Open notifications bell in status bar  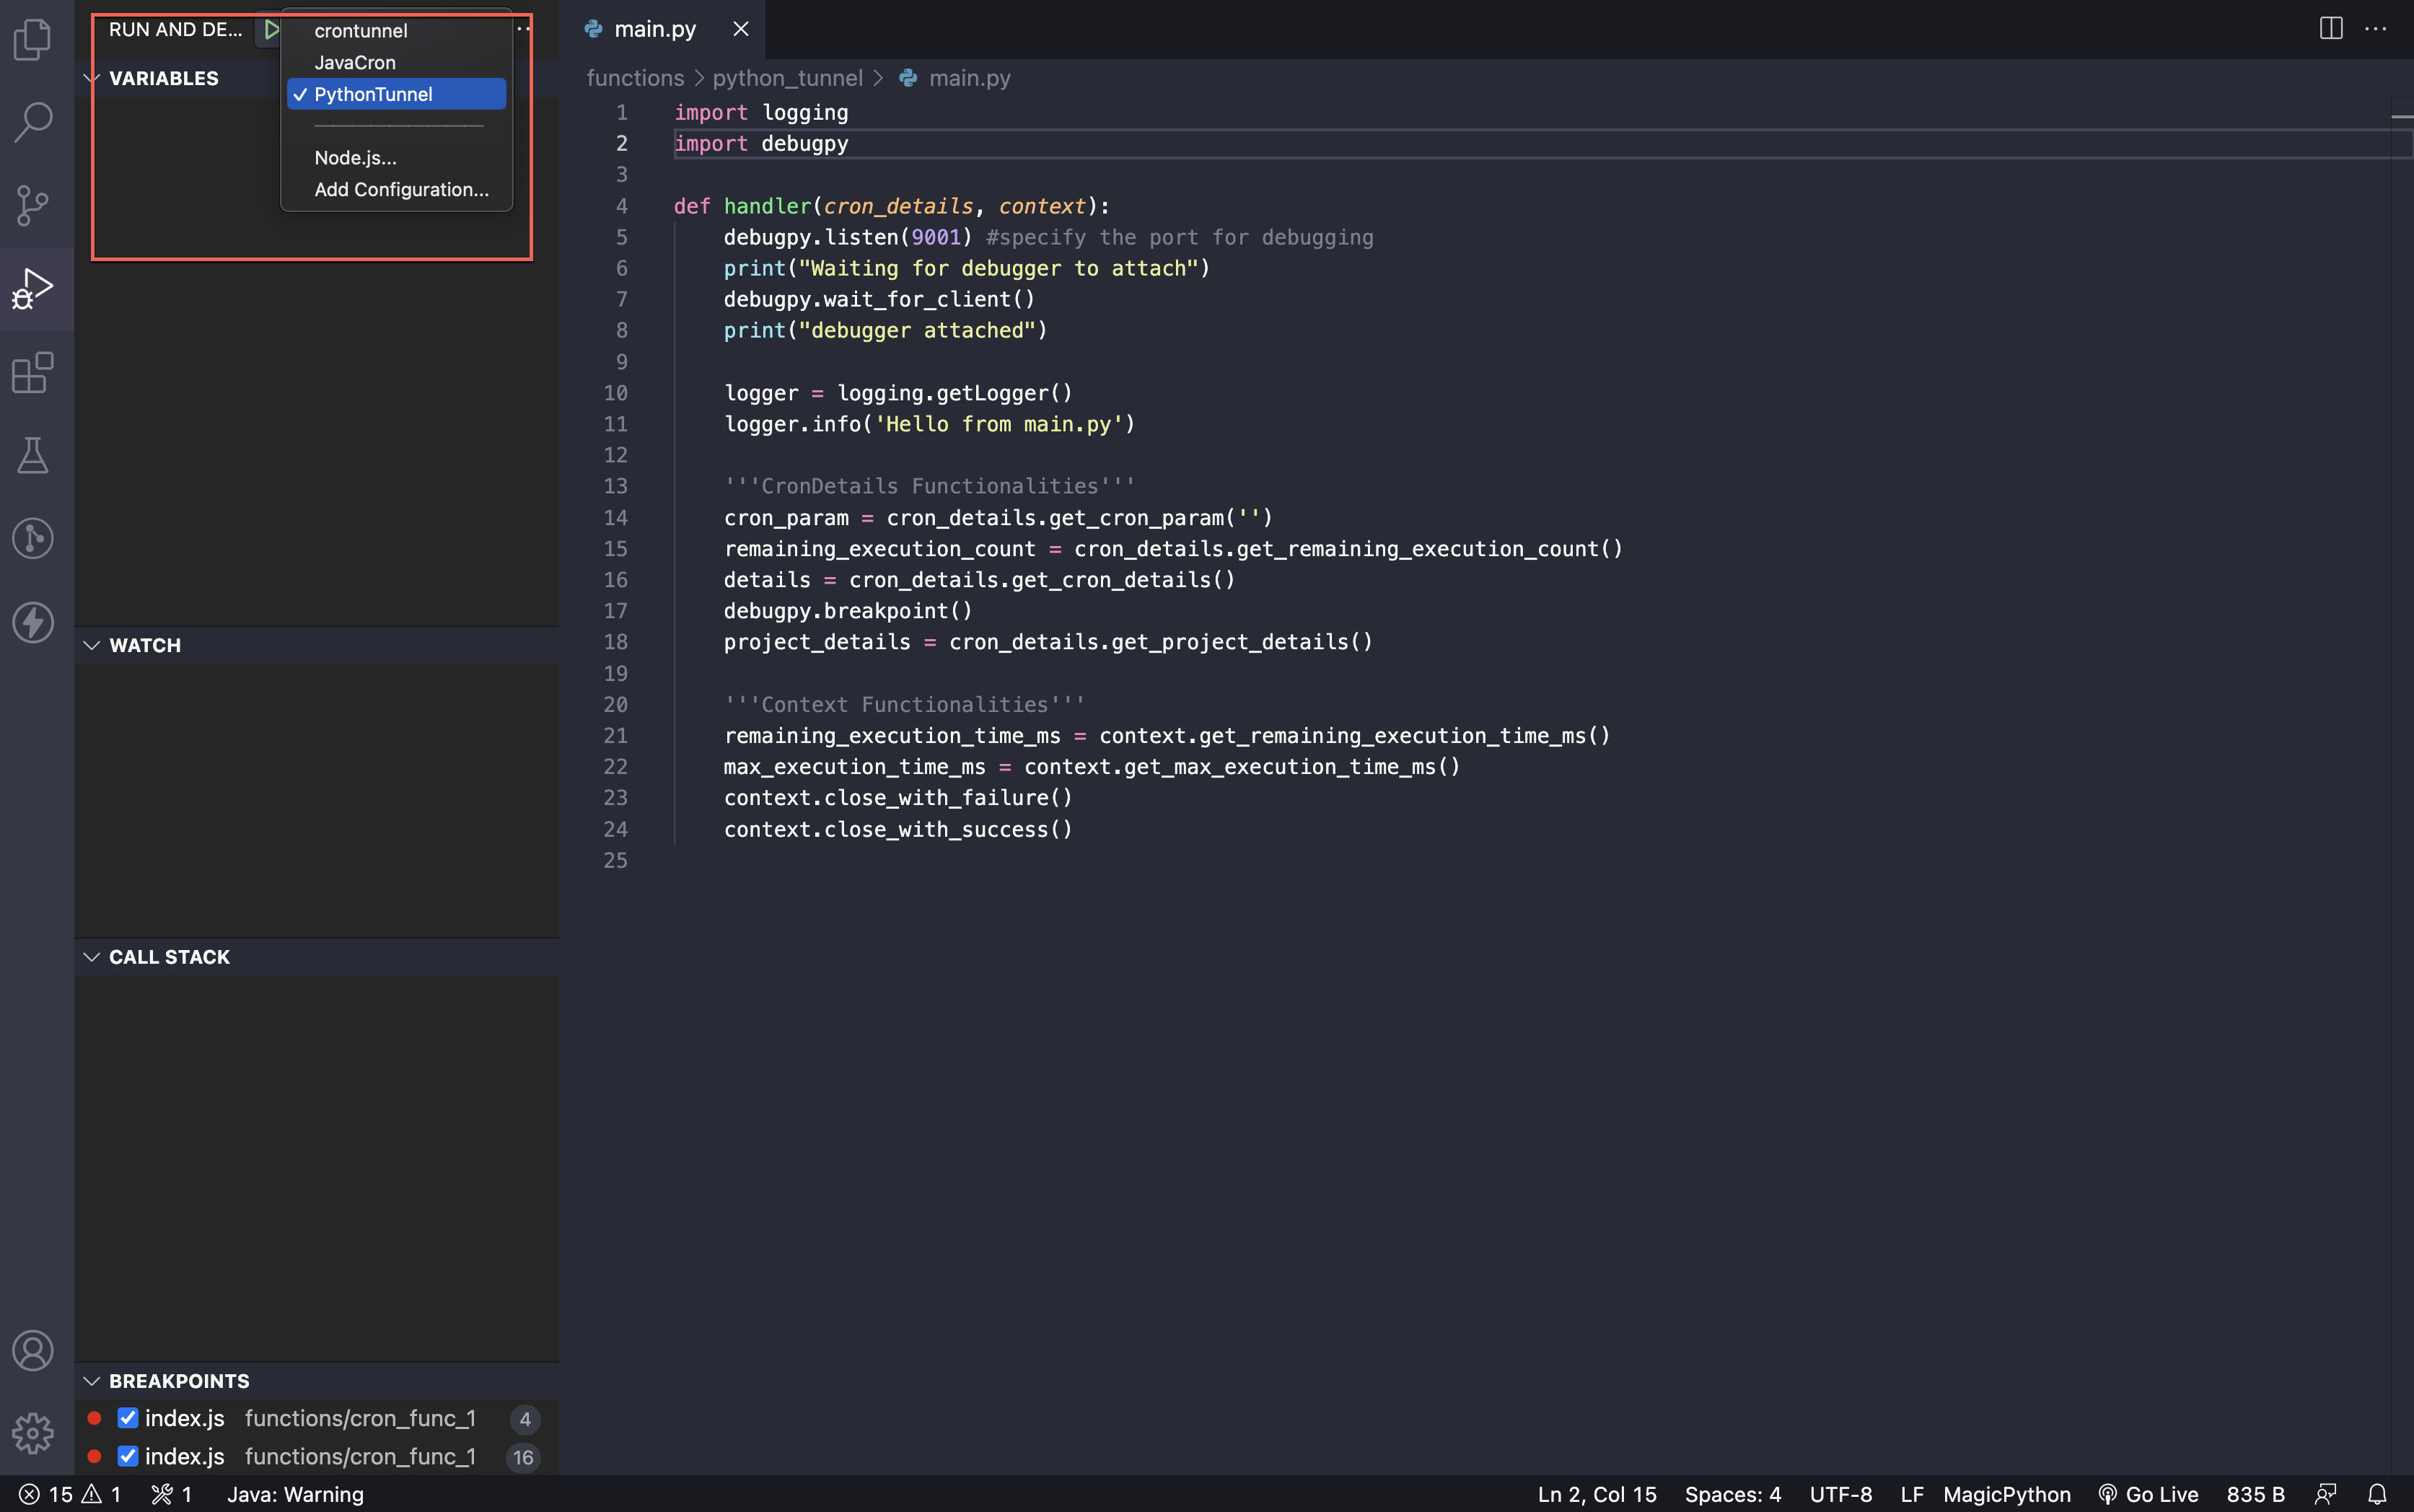tap(2378, 1494)
